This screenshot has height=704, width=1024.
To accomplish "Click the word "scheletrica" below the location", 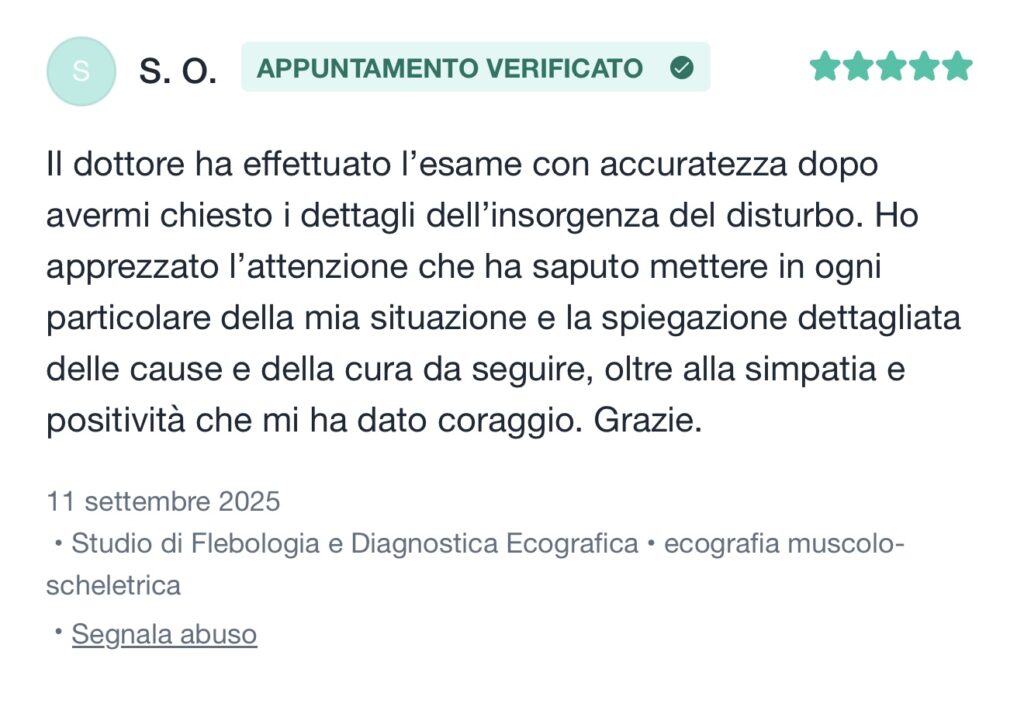I will click(113, 585).
